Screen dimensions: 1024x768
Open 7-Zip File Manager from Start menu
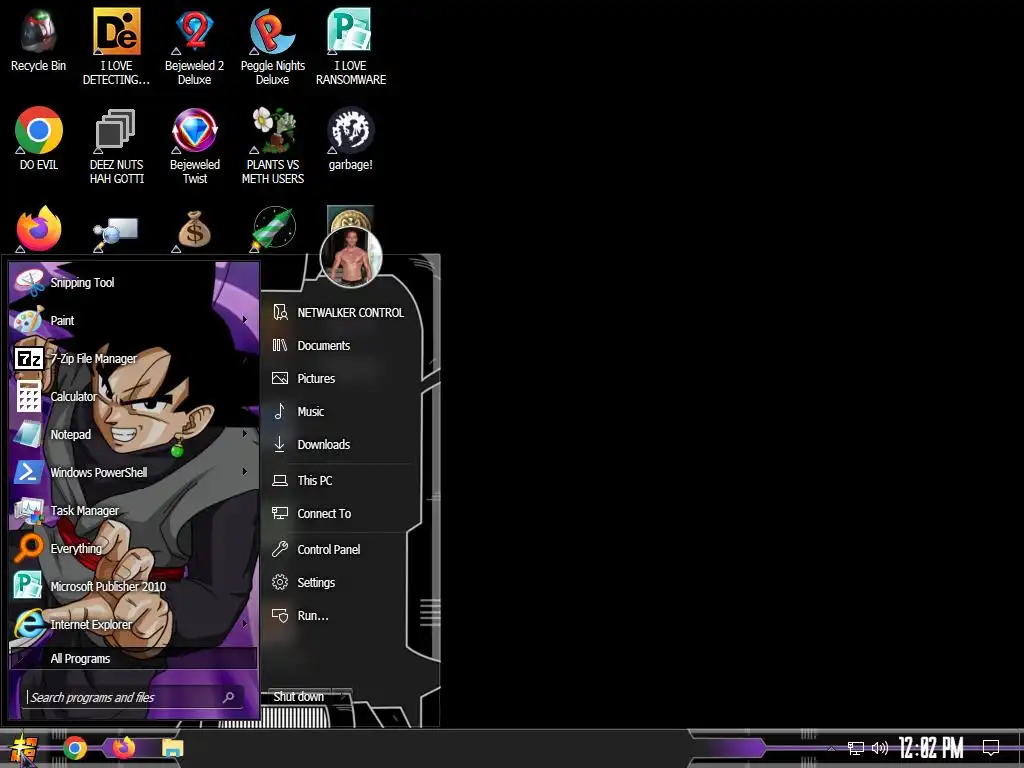pyautogui.click(x=133, y=359)
